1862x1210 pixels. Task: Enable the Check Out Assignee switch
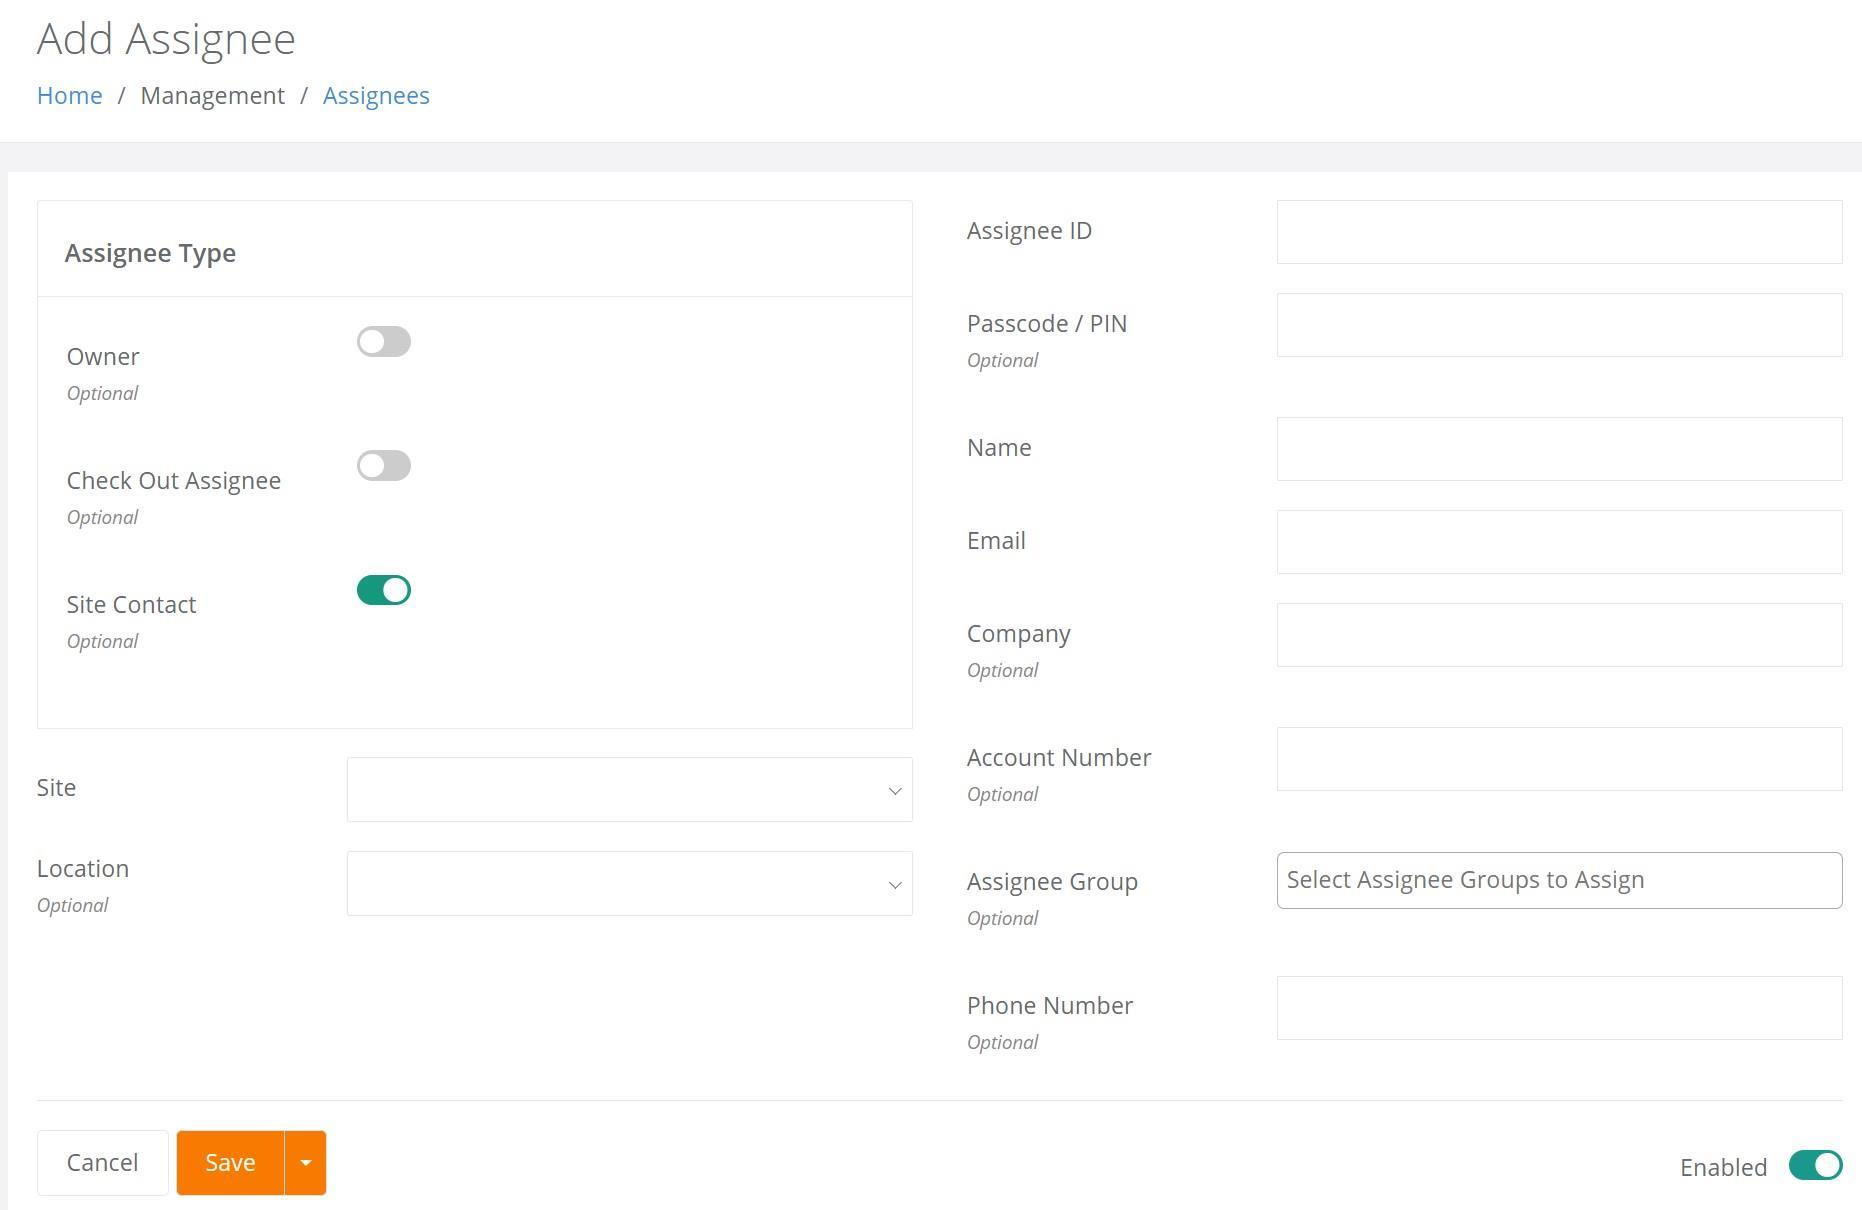coord(384,466)
